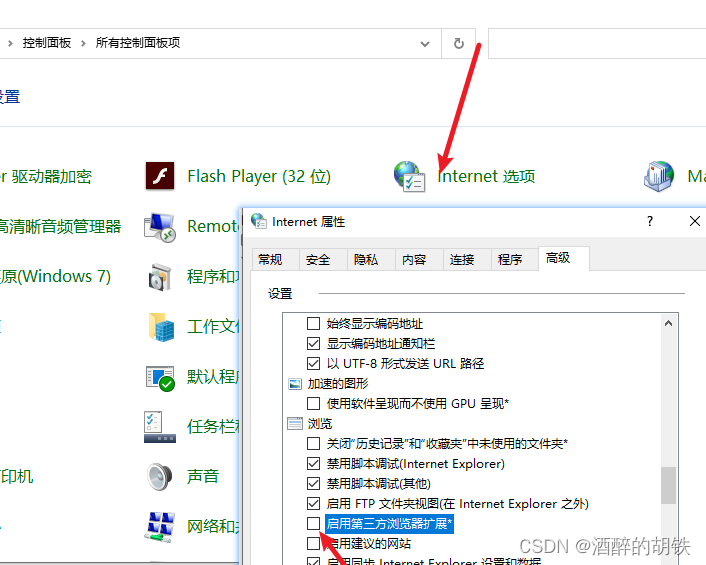Click the help question mark button
Screen dimensions: 706x565
[650, 221]
